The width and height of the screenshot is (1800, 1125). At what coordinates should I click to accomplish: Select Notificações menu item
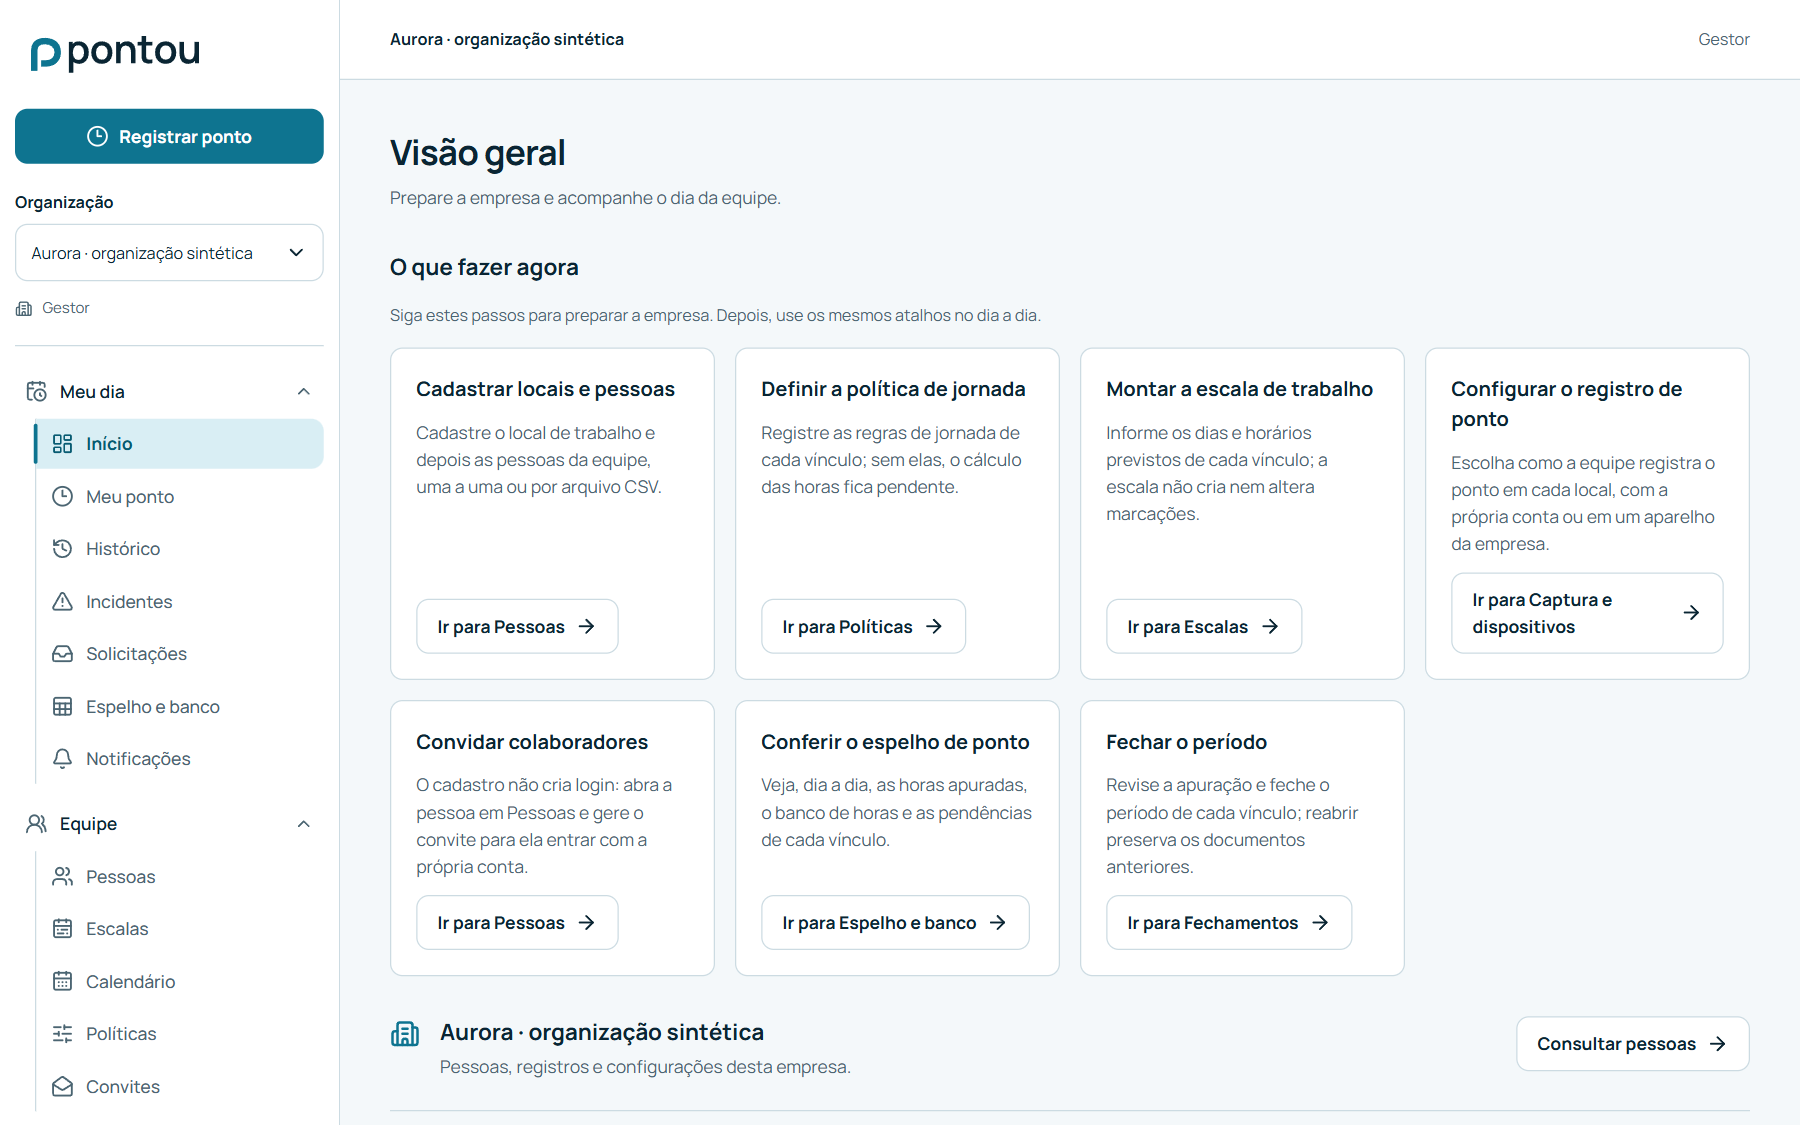[179, 759]
